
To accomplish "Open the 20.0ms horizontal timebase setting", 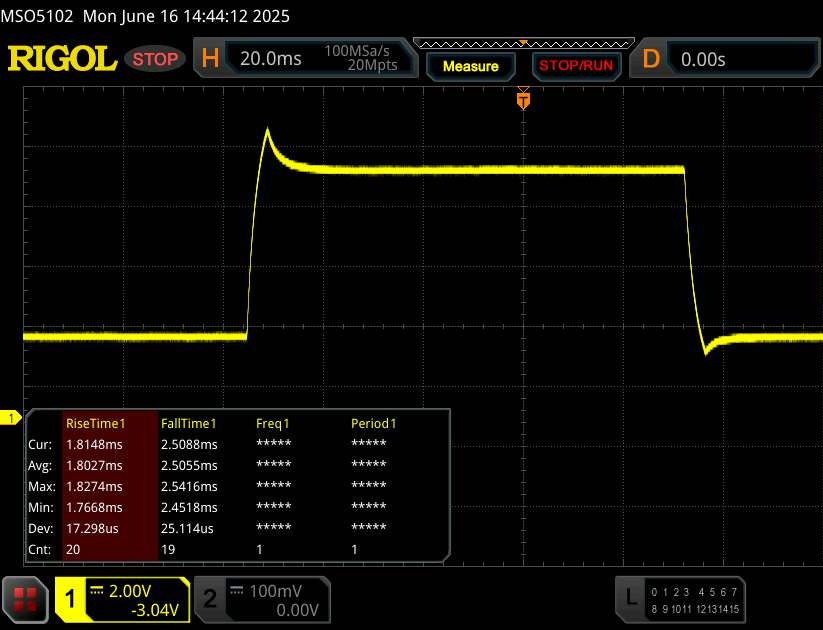I will [x=271, y=59].
